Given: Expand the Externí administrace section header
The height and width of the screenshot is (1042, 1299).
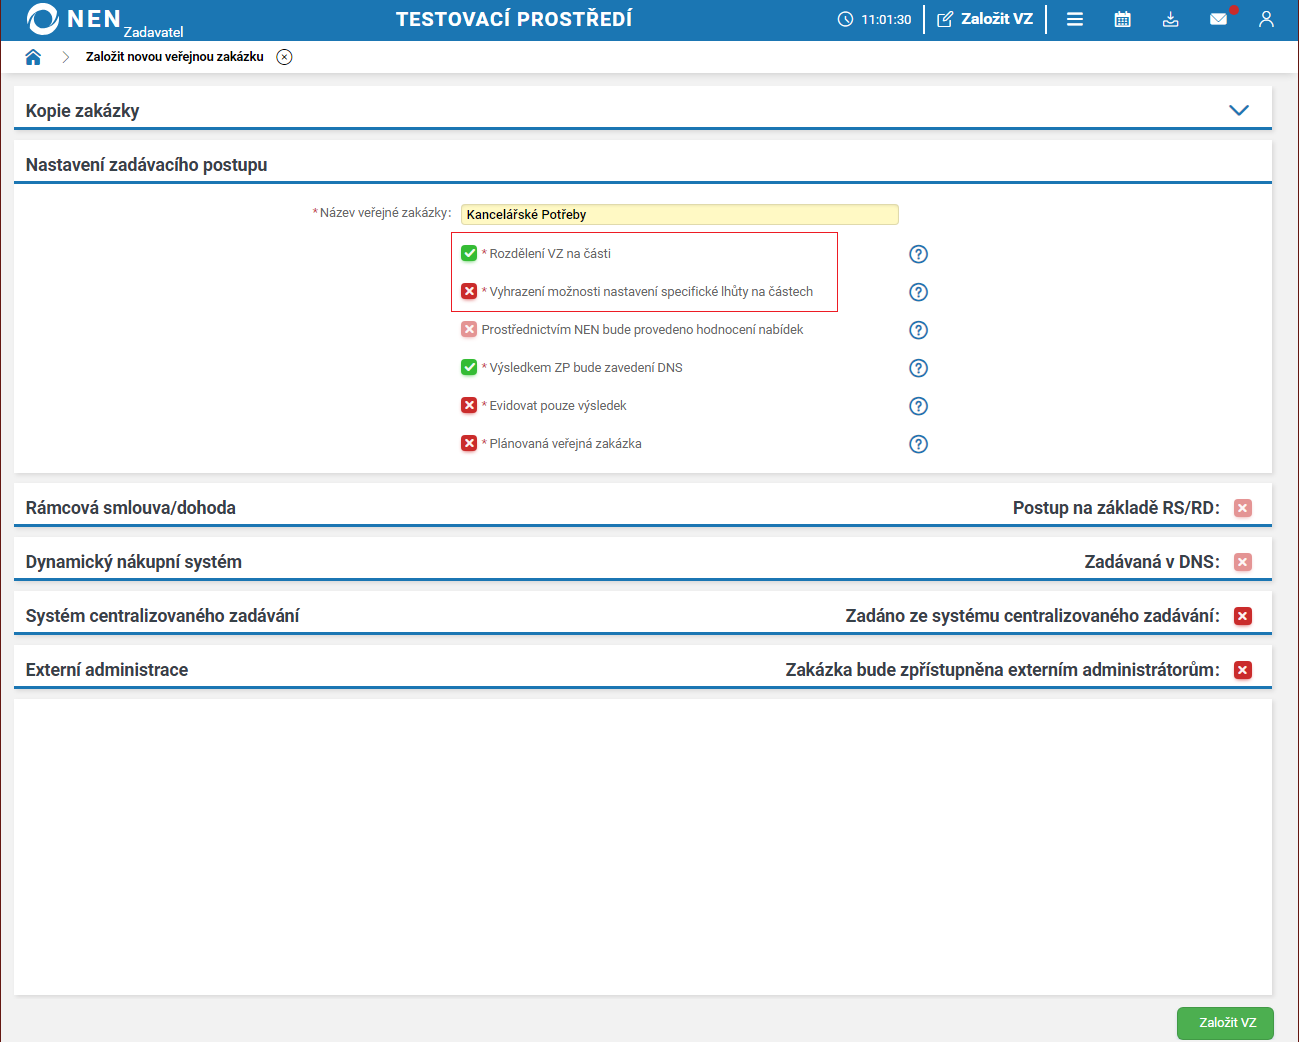Looking at the screenshot, I should [107, 670].
